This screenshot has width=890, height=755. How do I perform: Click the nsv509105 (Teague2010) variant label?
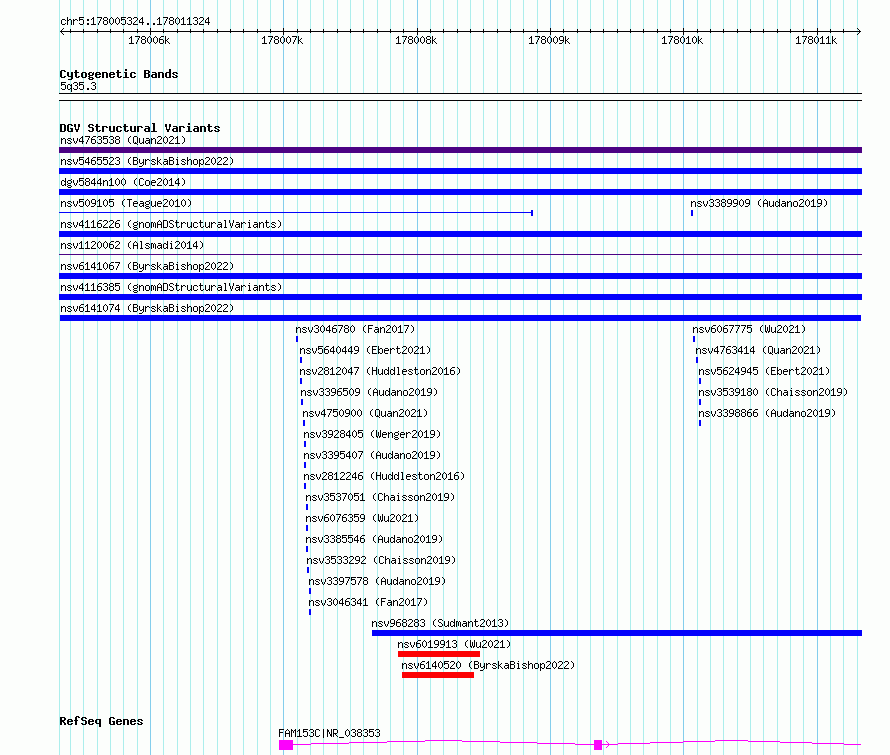(x=126, y=203)
